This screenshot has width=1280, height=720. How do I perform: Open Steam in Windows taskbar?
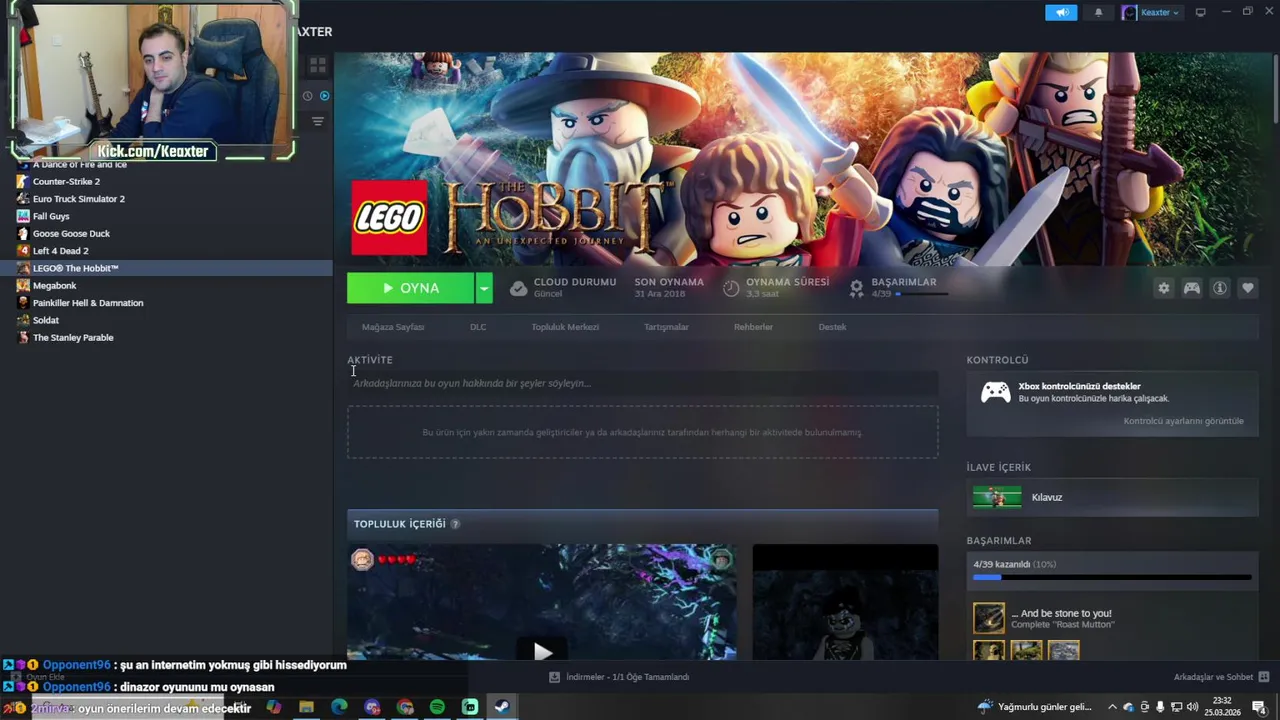tap(503, 707)
